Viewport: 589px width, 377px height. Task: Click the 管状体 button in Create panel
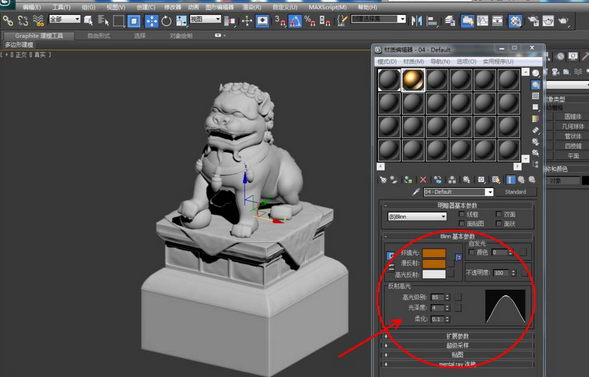[572, 136]
